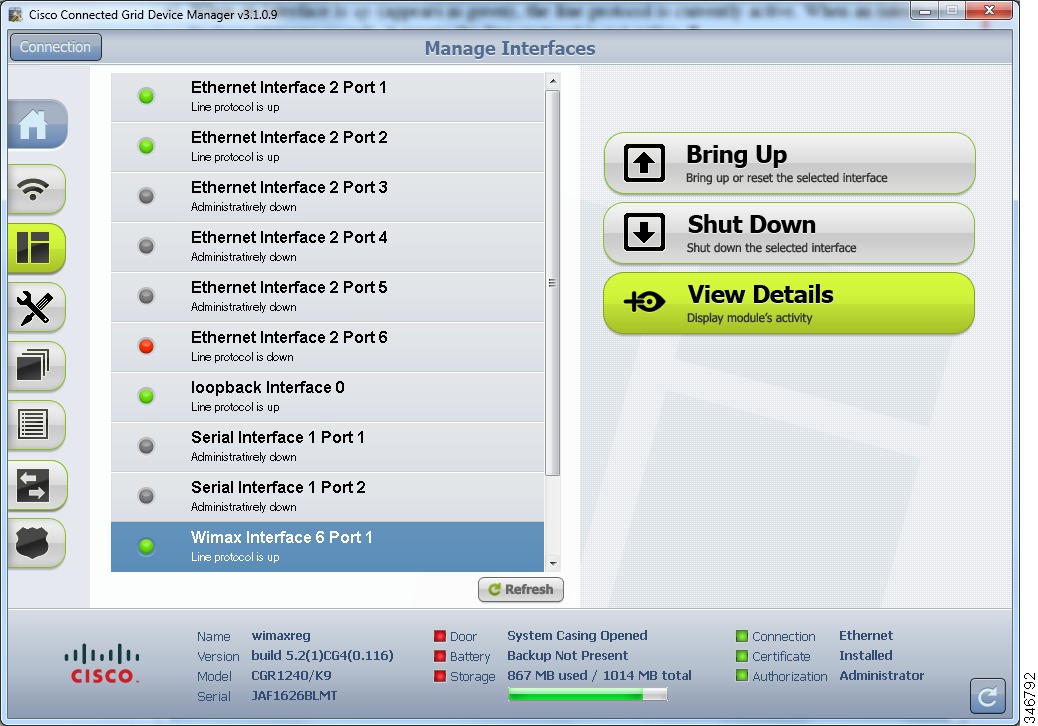
Task: Click the red Storage status indicator
Action: coord(440,676)
